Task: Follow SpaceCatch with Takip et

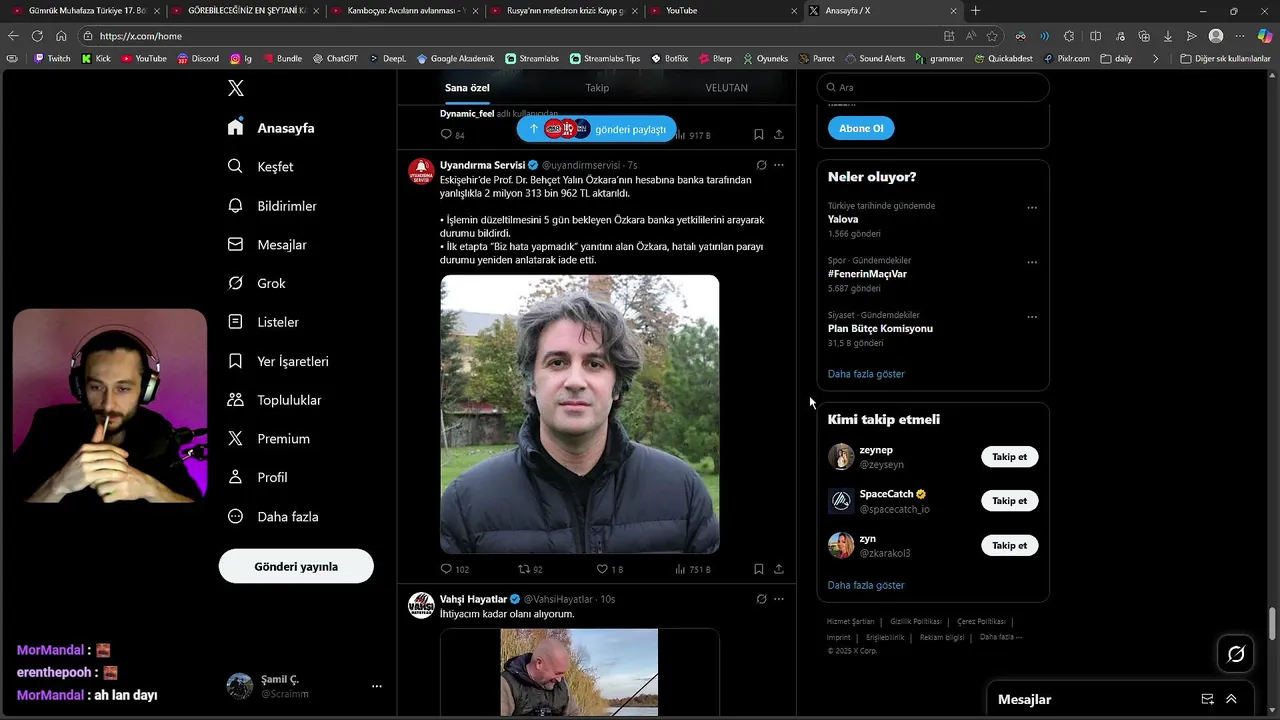Action: pos(1009,501)
